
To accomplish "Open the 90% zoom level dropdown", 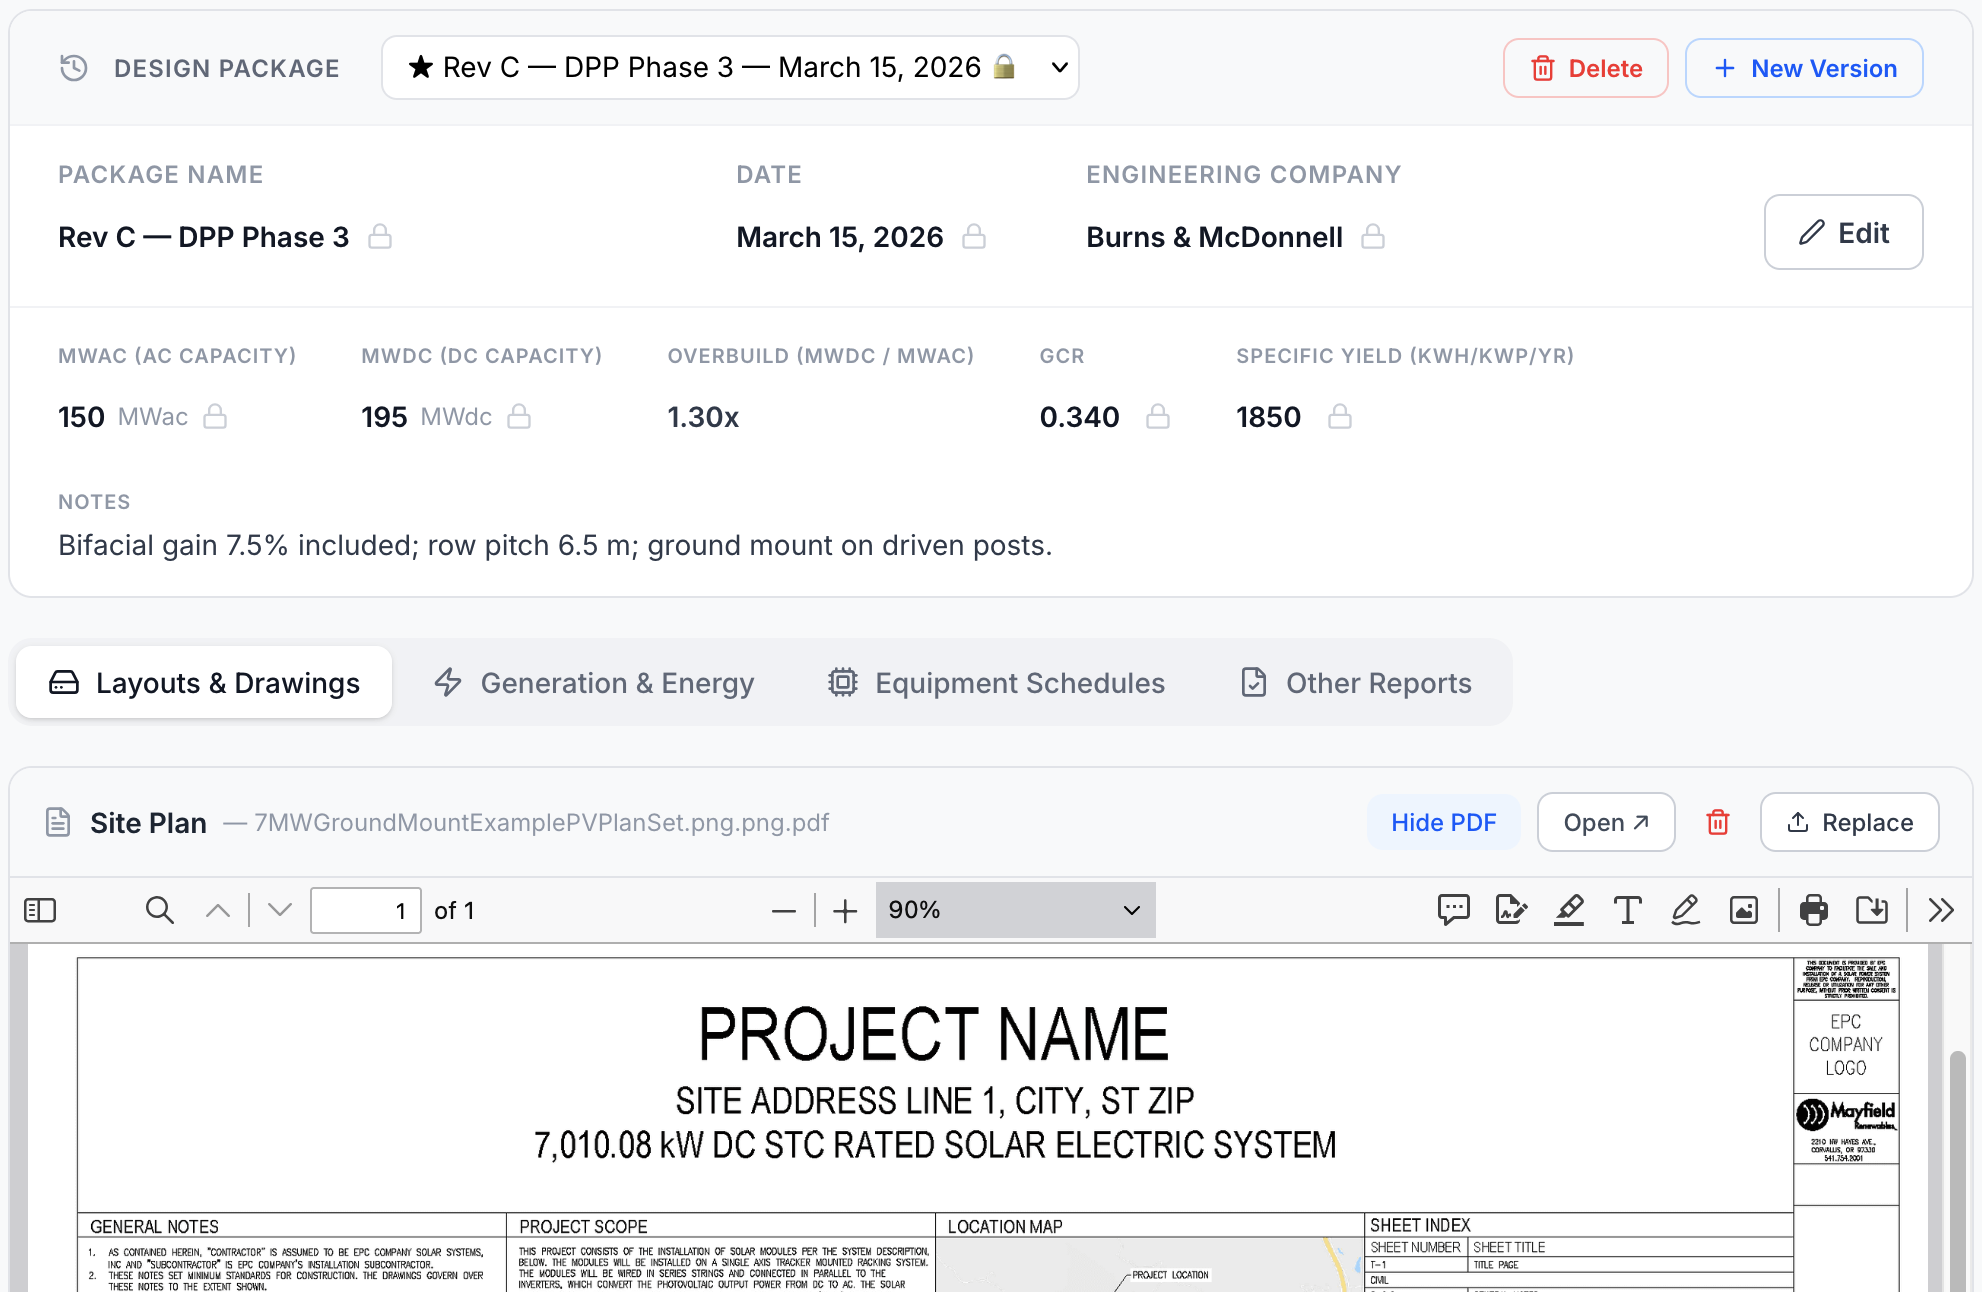I will pos(1015,910).
